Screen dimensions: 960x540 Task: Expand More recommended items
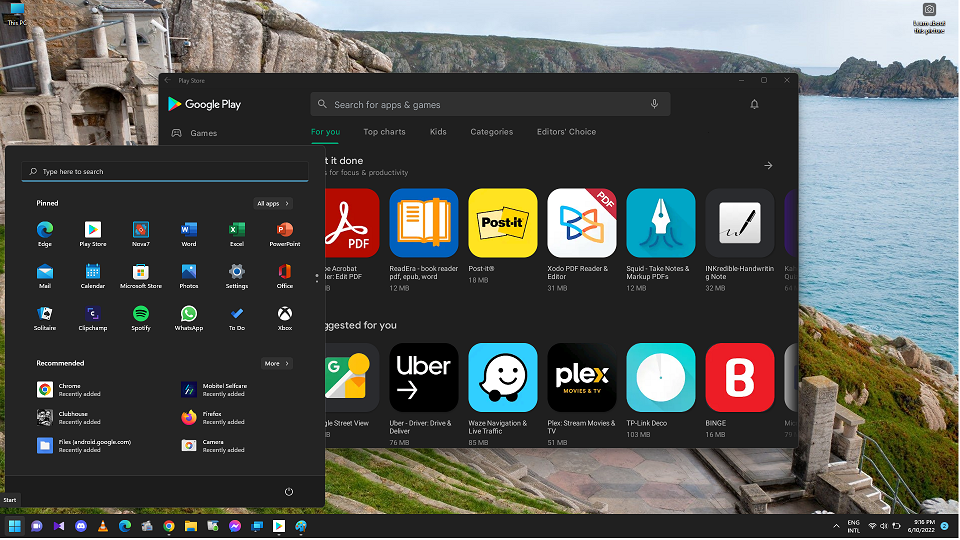[x=277, y=364]
